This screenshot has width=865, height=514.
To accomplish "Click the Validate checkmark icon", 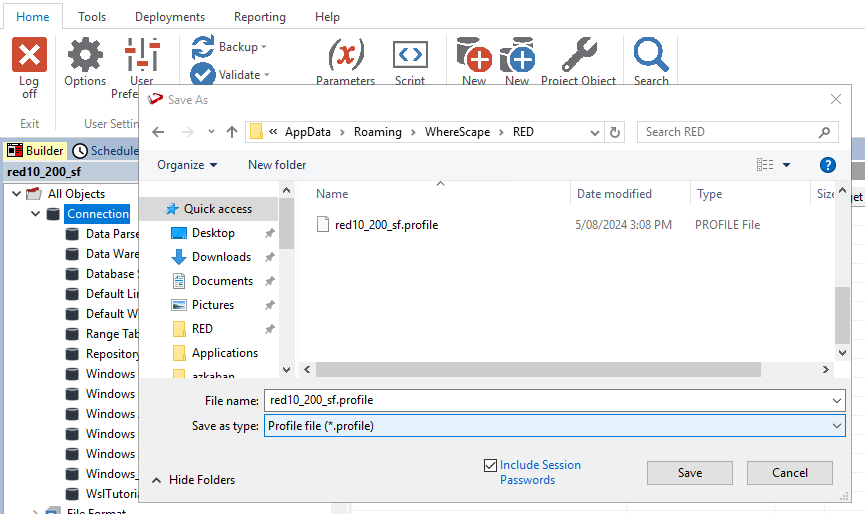I will click(203, 74).
